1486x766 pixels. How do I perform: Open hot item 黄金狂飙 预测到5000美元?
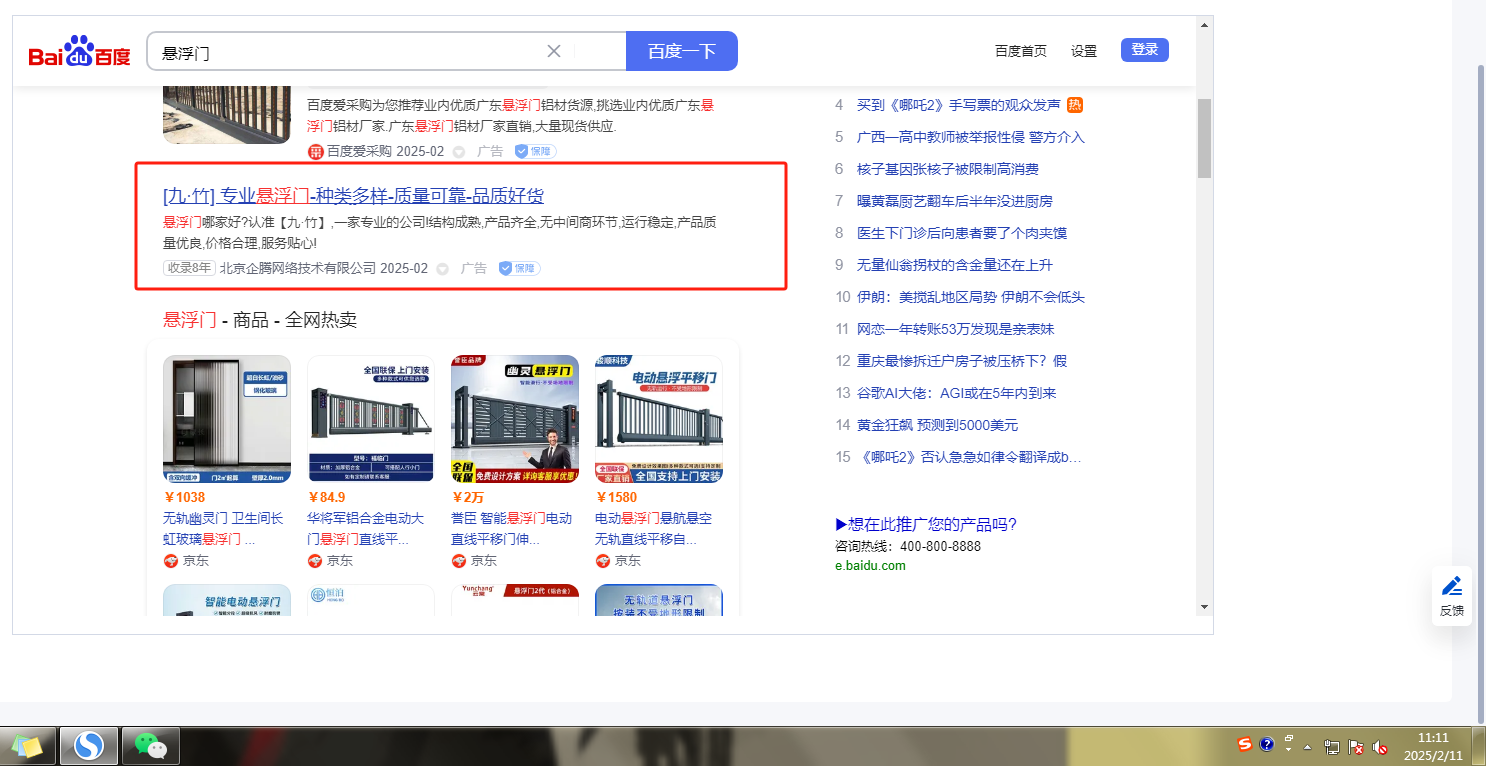click(938, 425)
